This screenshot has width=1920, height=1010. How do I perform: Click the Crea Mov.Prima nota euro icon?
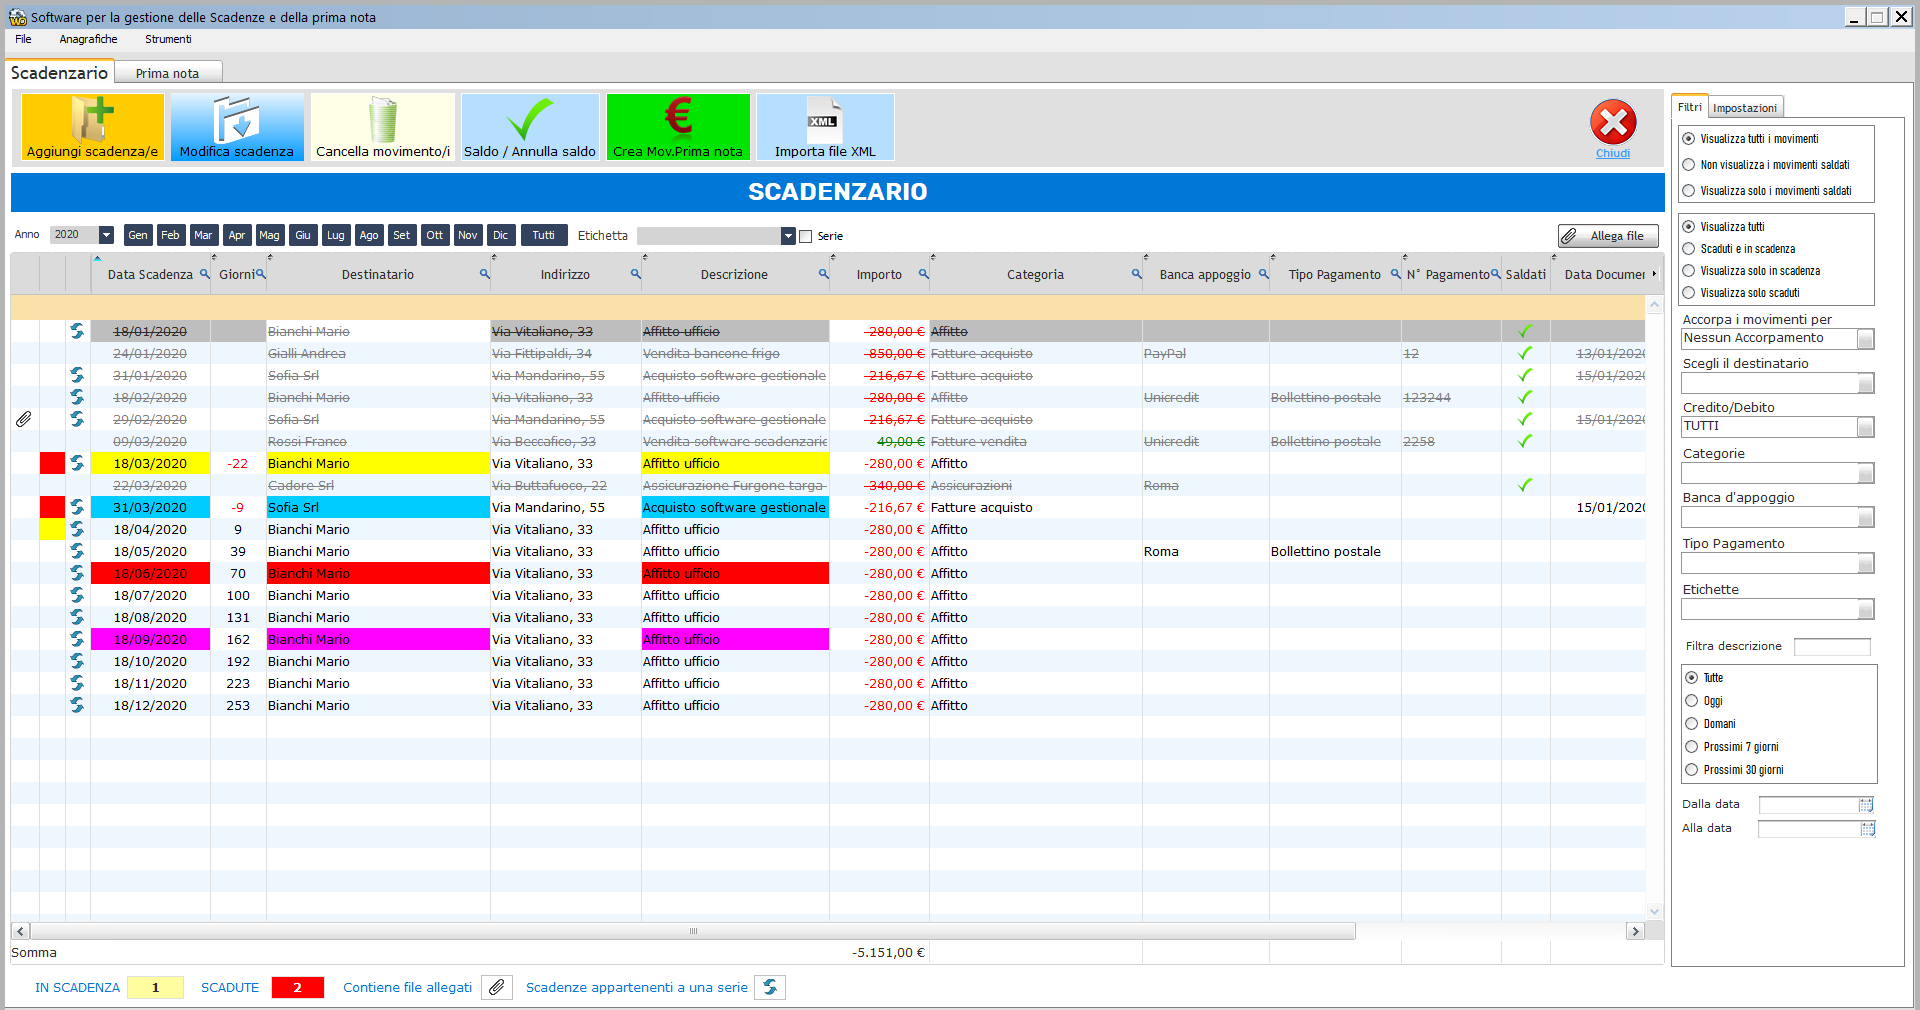678,117
